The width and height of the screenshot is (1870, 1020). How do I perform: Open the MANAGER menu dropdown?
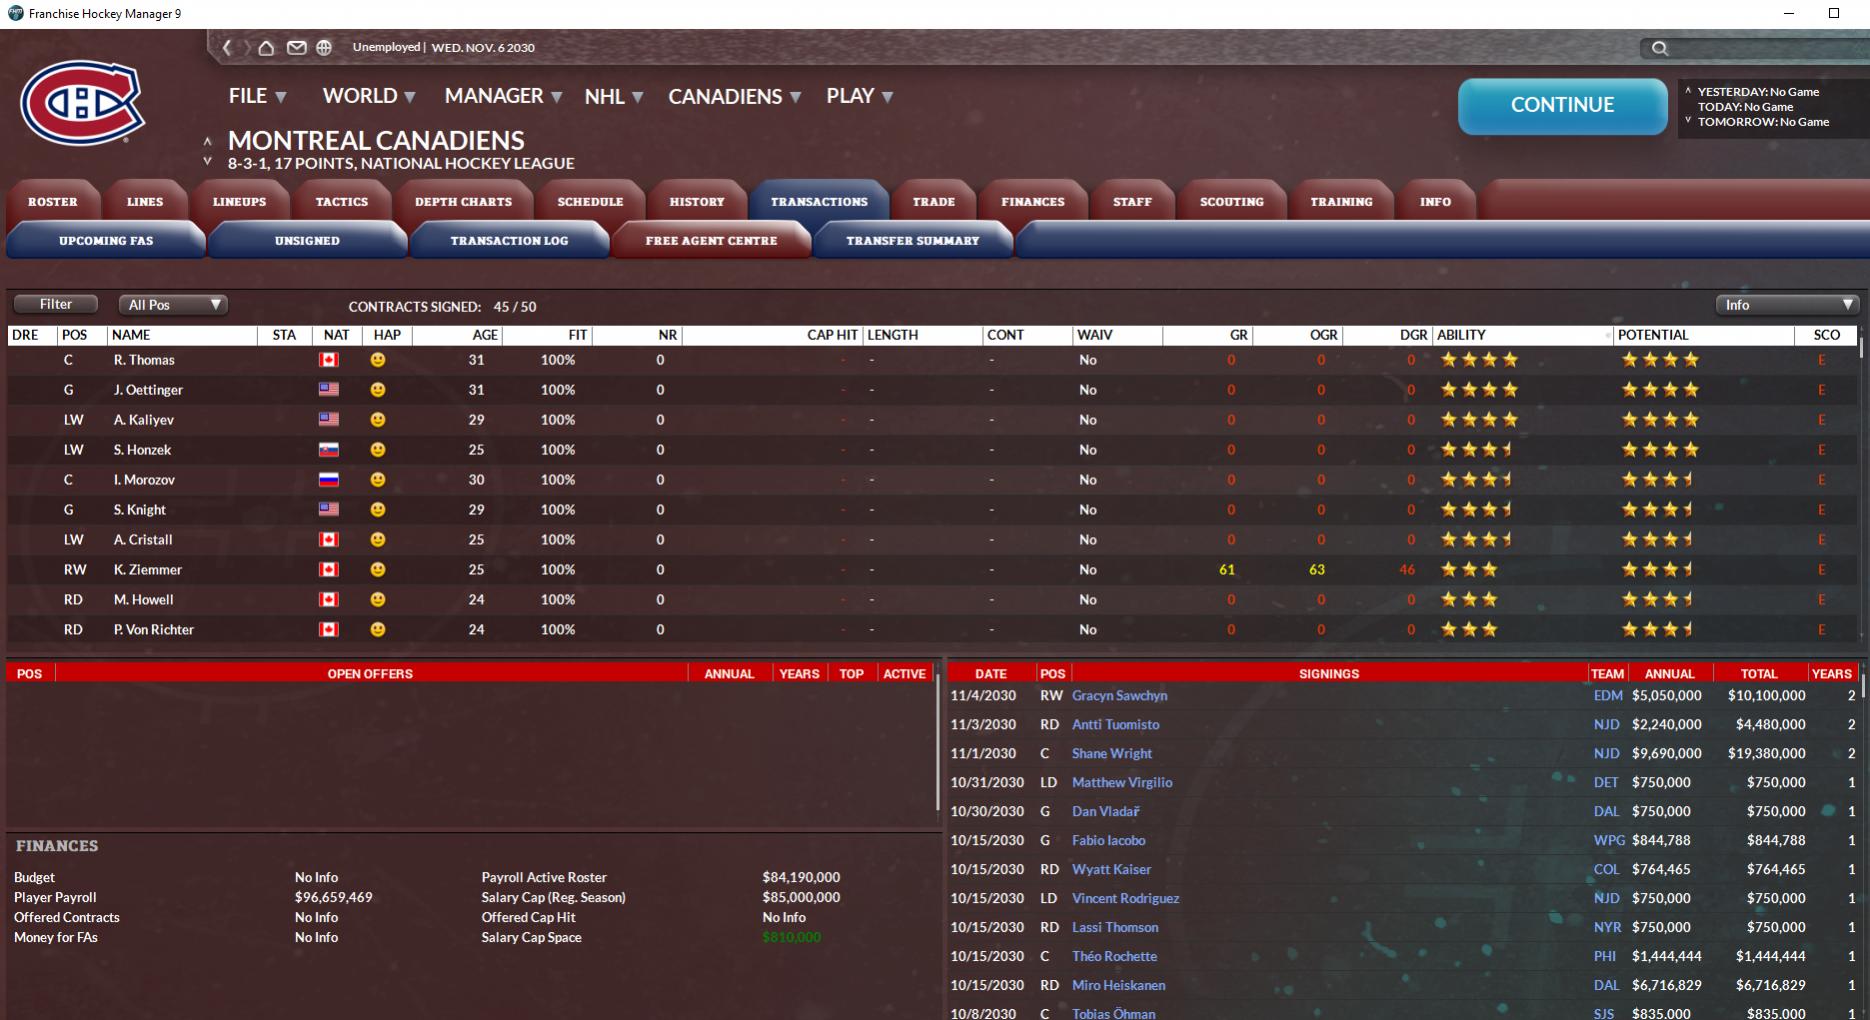click(503, 96)
